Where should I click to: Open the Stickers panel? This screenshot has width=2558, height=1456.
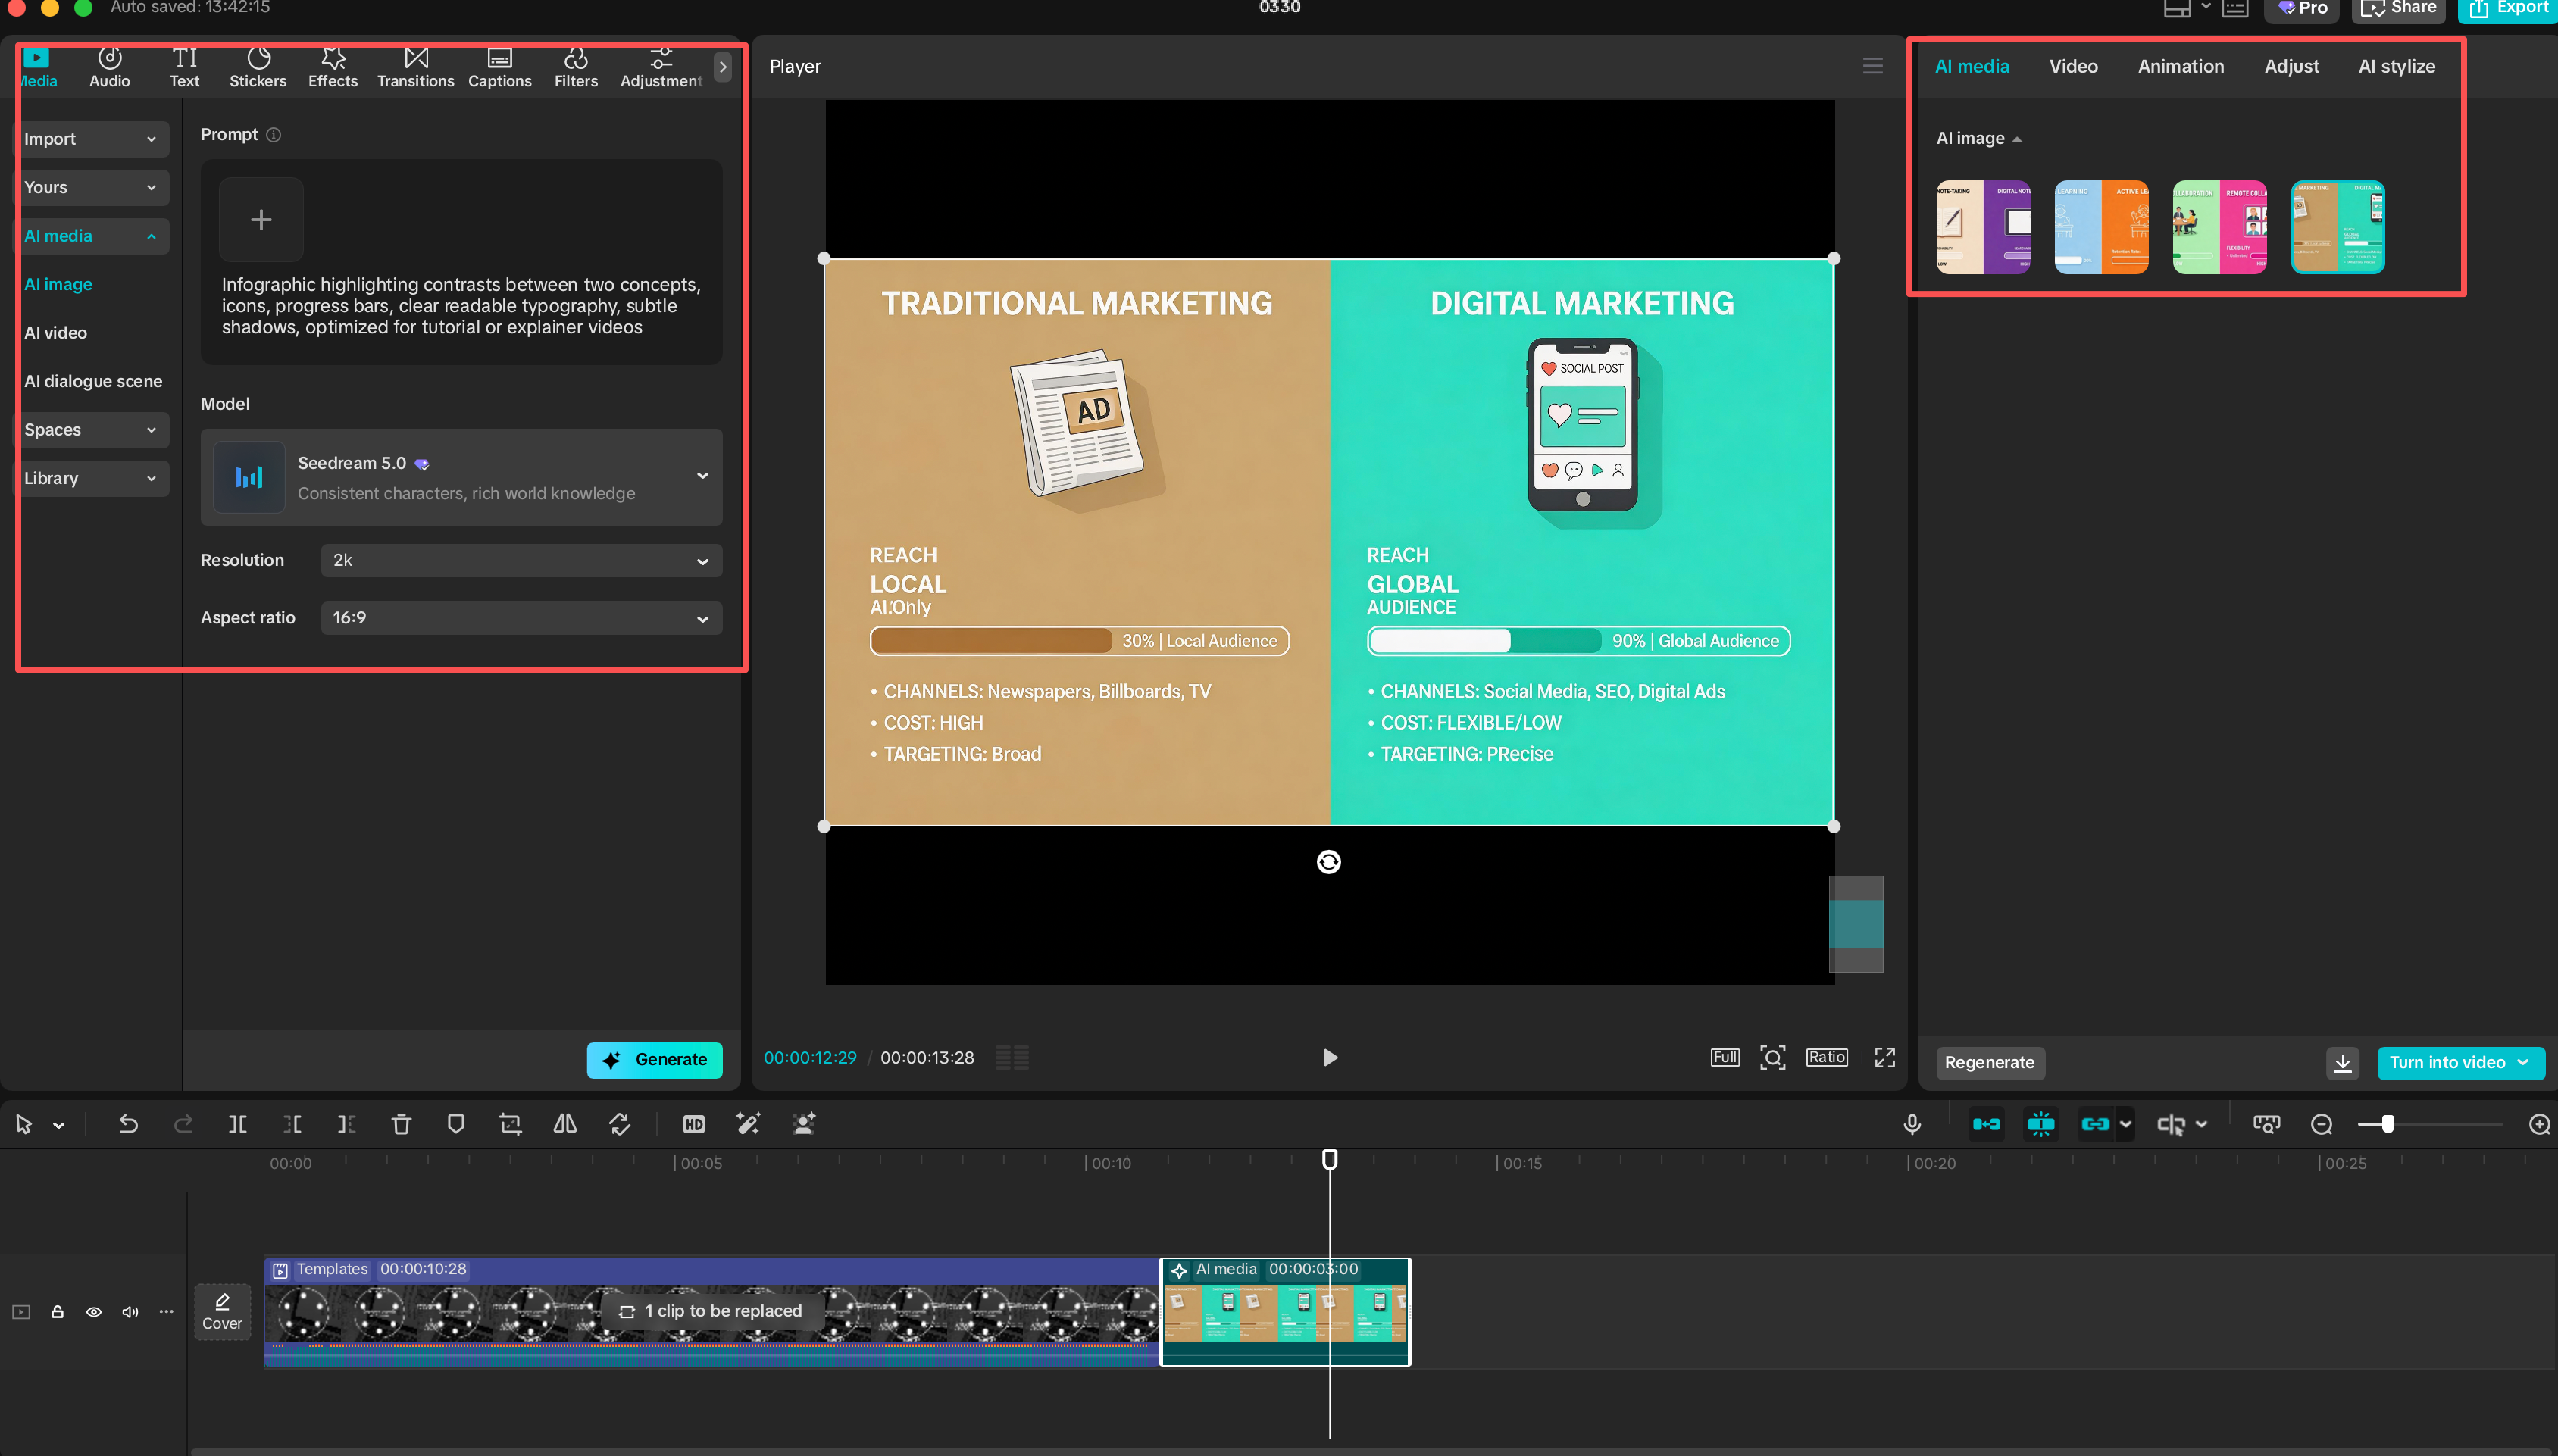[x=258, y=67]
